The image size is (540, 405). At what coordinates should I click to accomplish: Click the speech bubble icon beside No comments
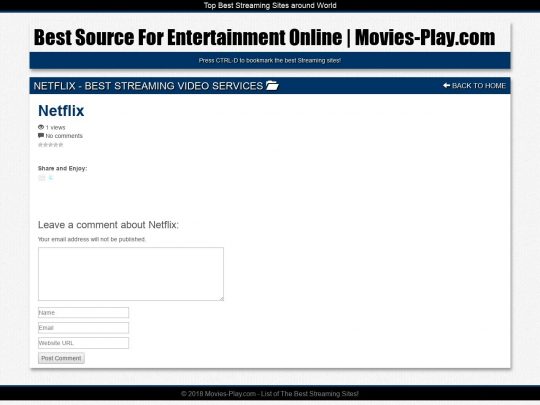[41, 135]
